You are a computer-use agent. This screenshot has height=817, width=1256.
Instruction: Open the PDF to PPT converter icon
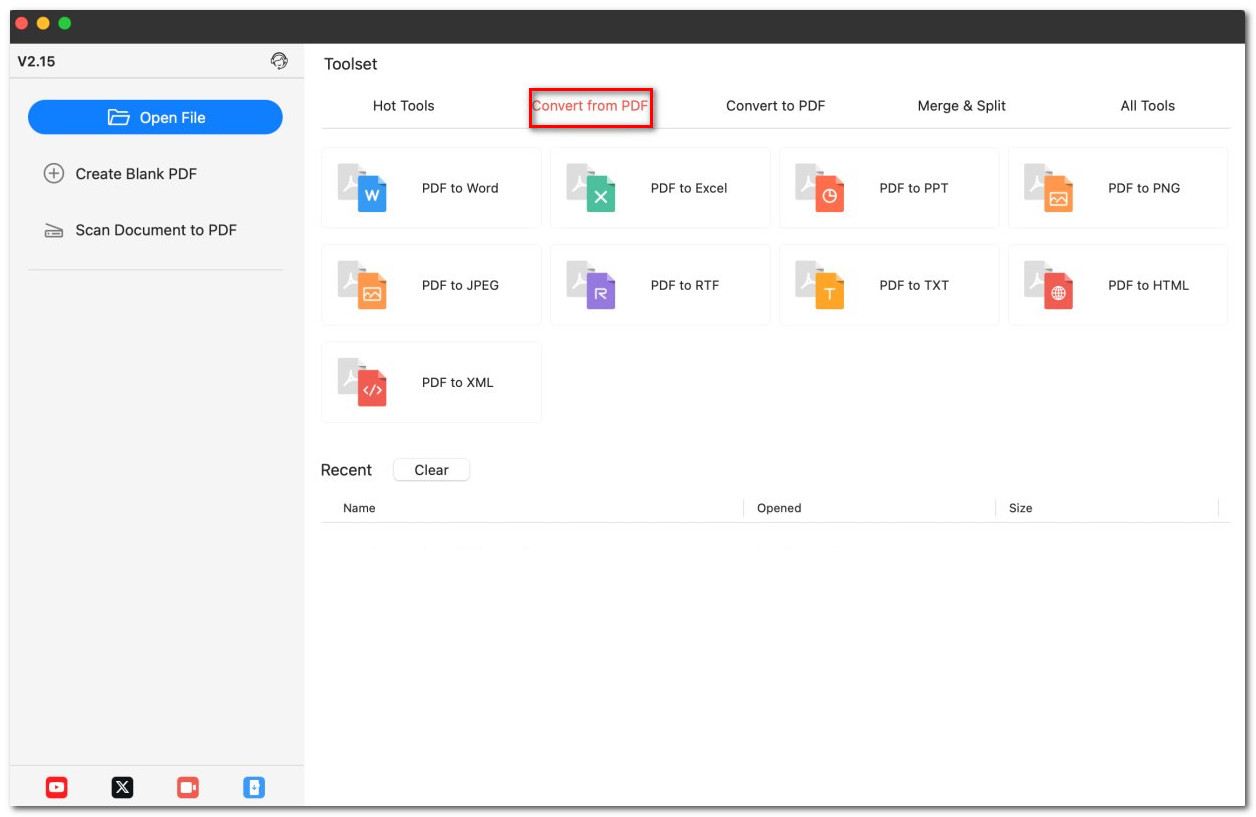tap(820, 188)
